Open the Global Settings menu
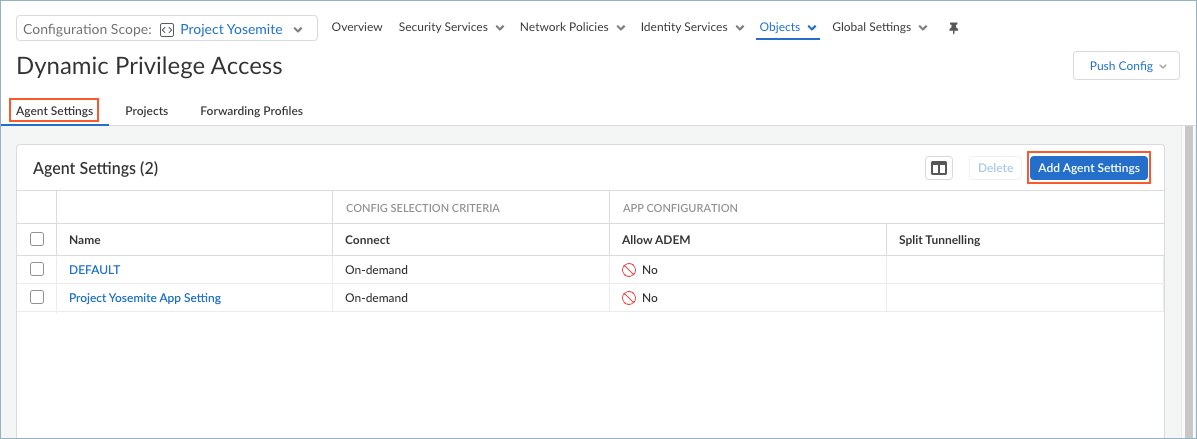 (879, 28)
